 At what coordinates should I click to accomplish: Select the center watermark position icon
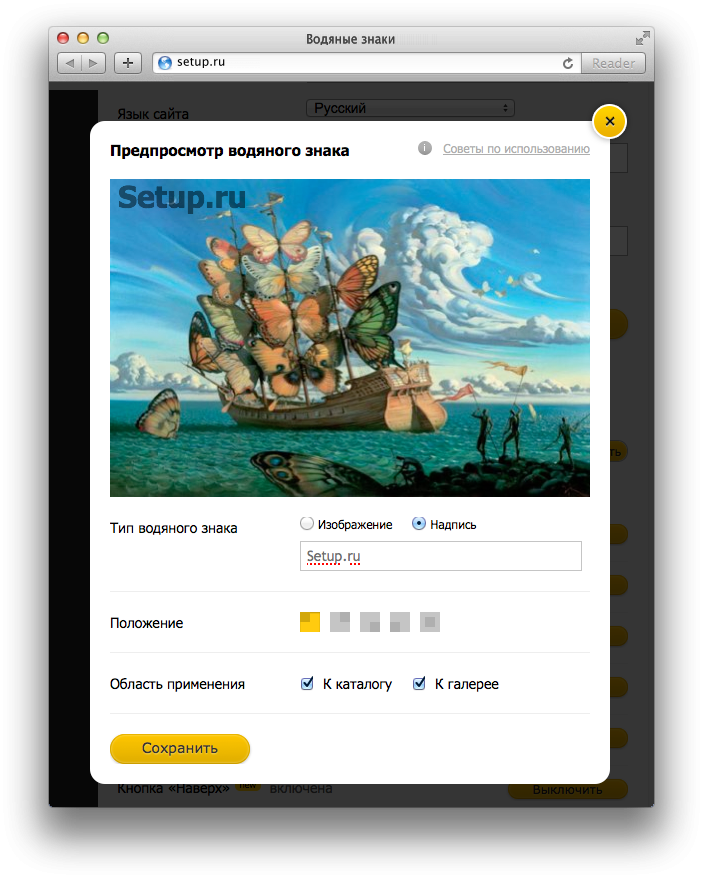coord(430,622)
